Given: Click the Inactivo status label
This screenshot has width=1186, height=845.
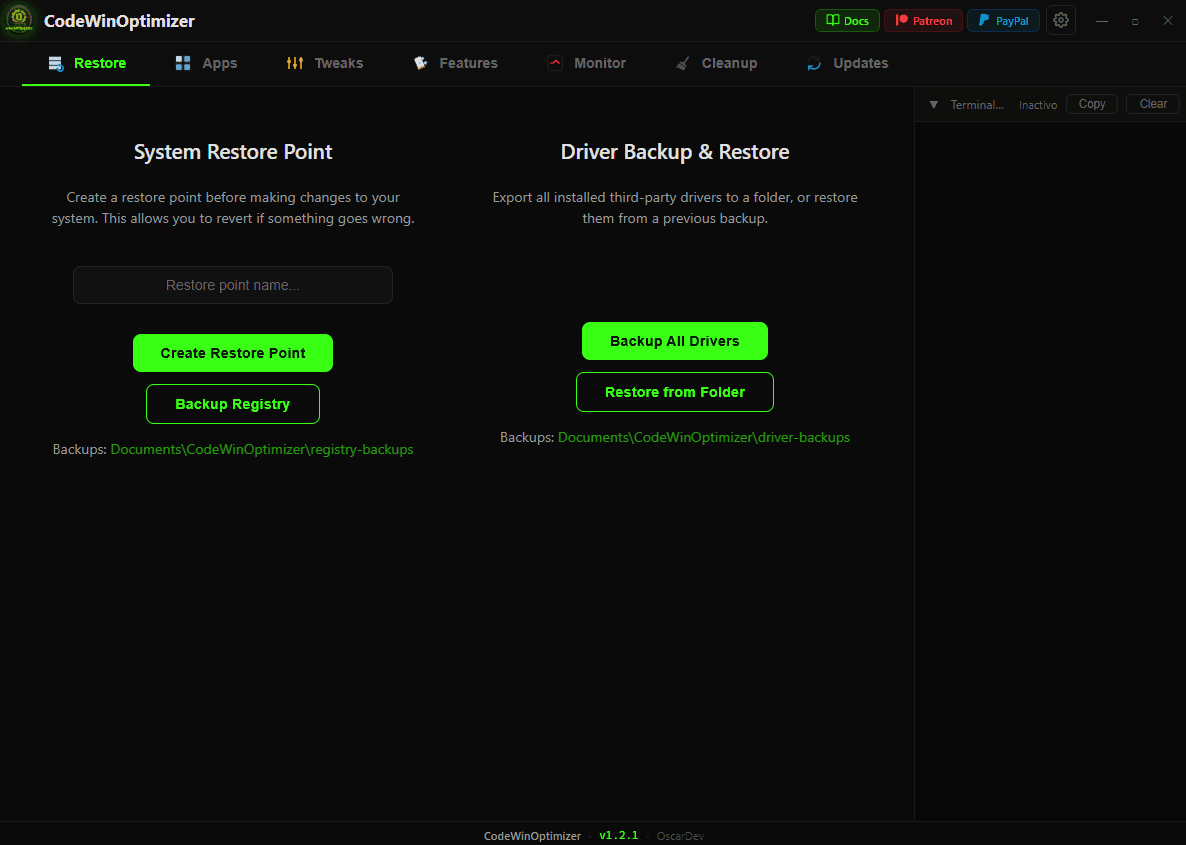Looking at the screenshot, I should point(1038,105).
